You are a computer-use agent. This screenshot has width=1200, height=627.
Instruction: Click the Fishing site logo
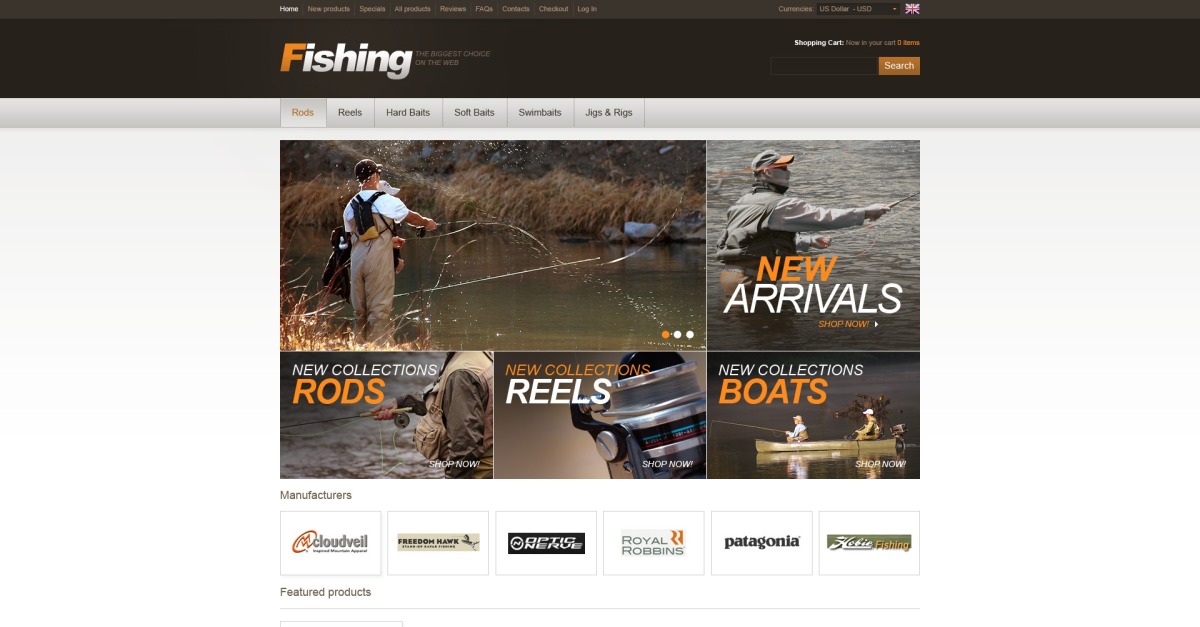tap(346, 59)
